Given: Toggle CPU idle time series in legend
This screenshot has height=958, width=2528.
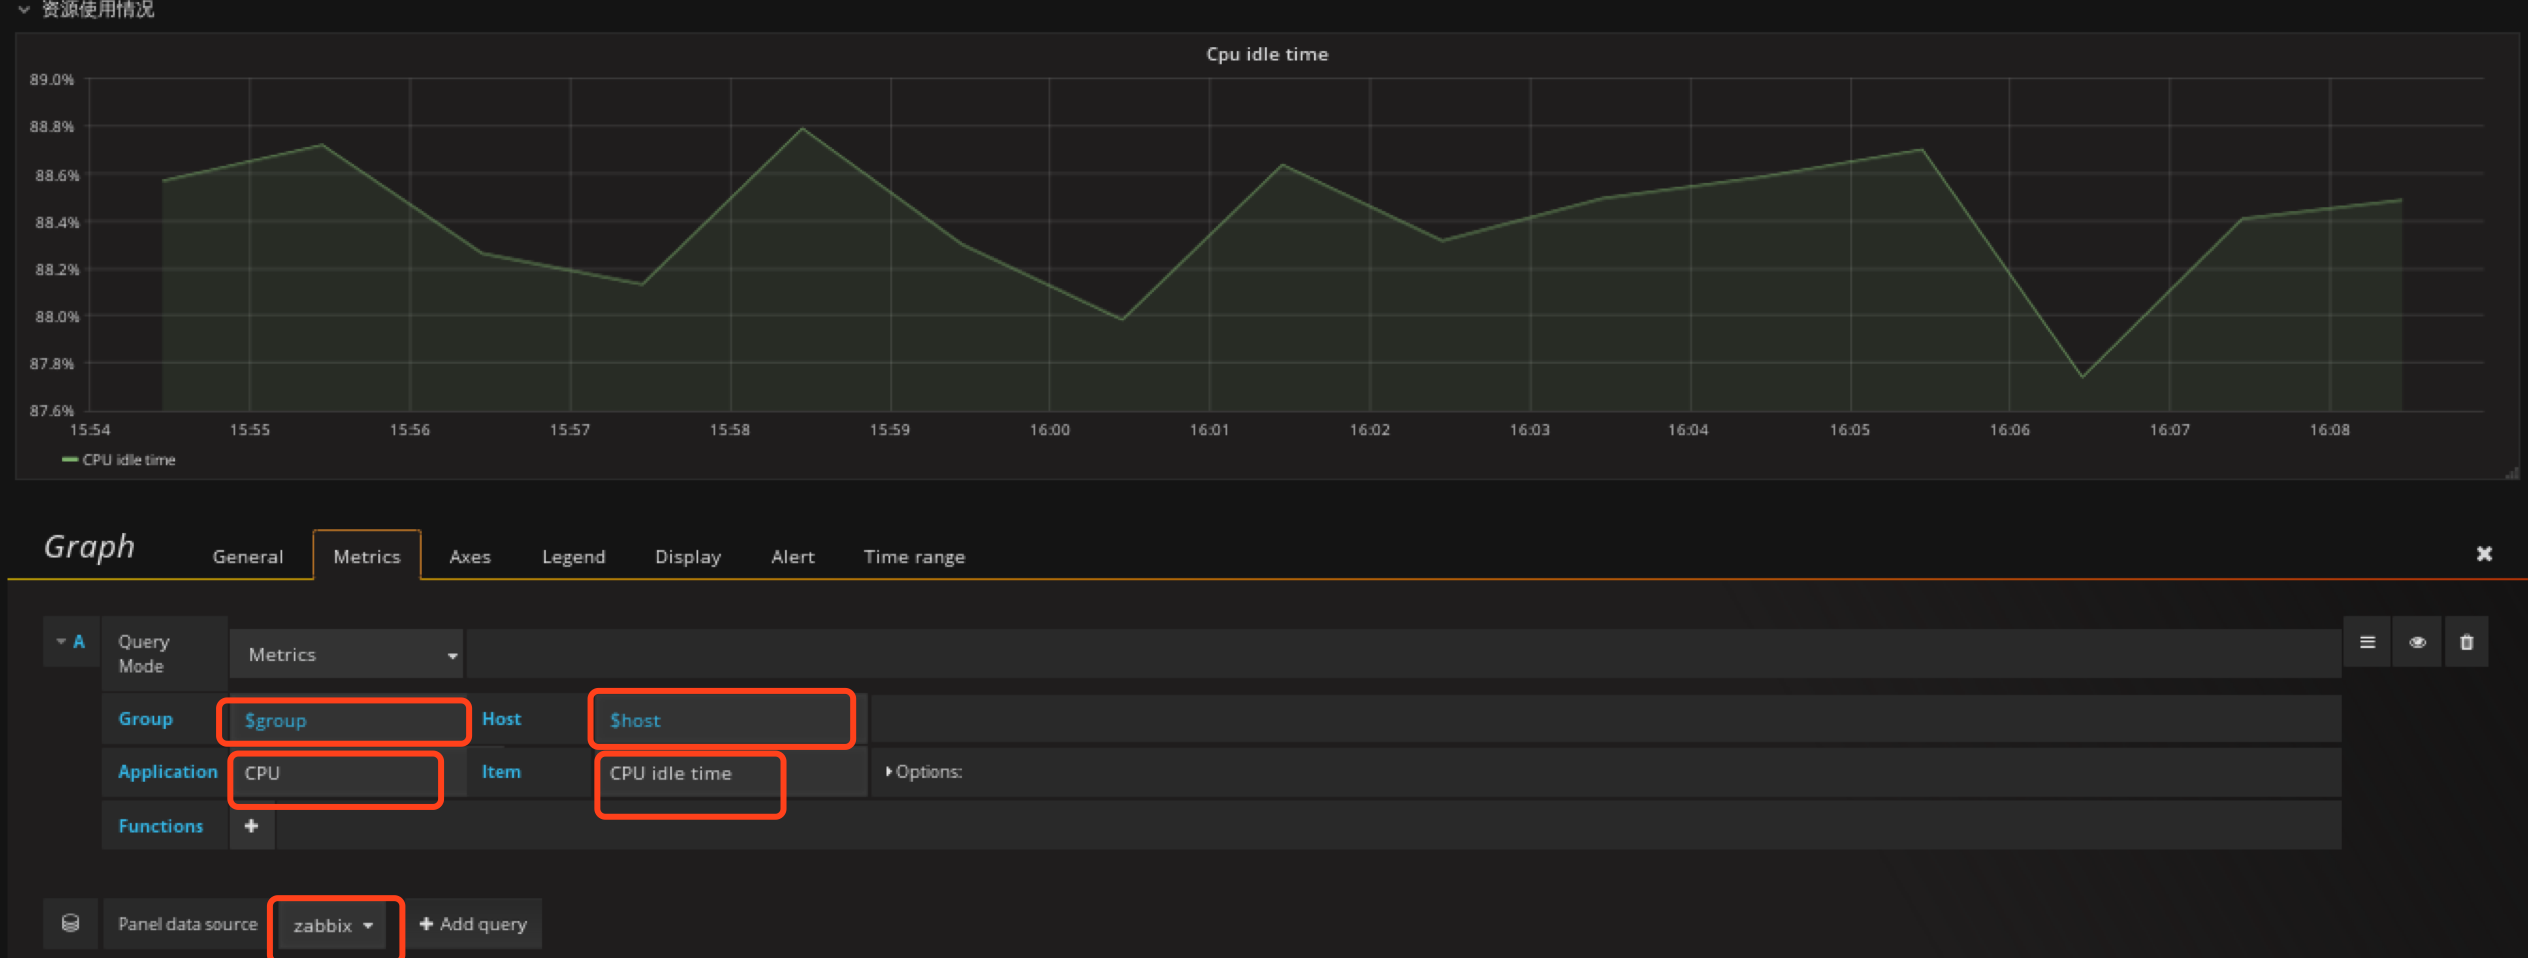Looking at the screenshot, I should point(128,460).
